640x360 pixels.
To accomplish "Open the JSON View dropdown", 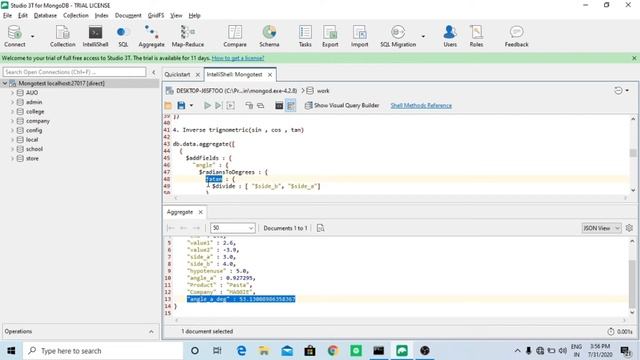I will tap(601, 228).
